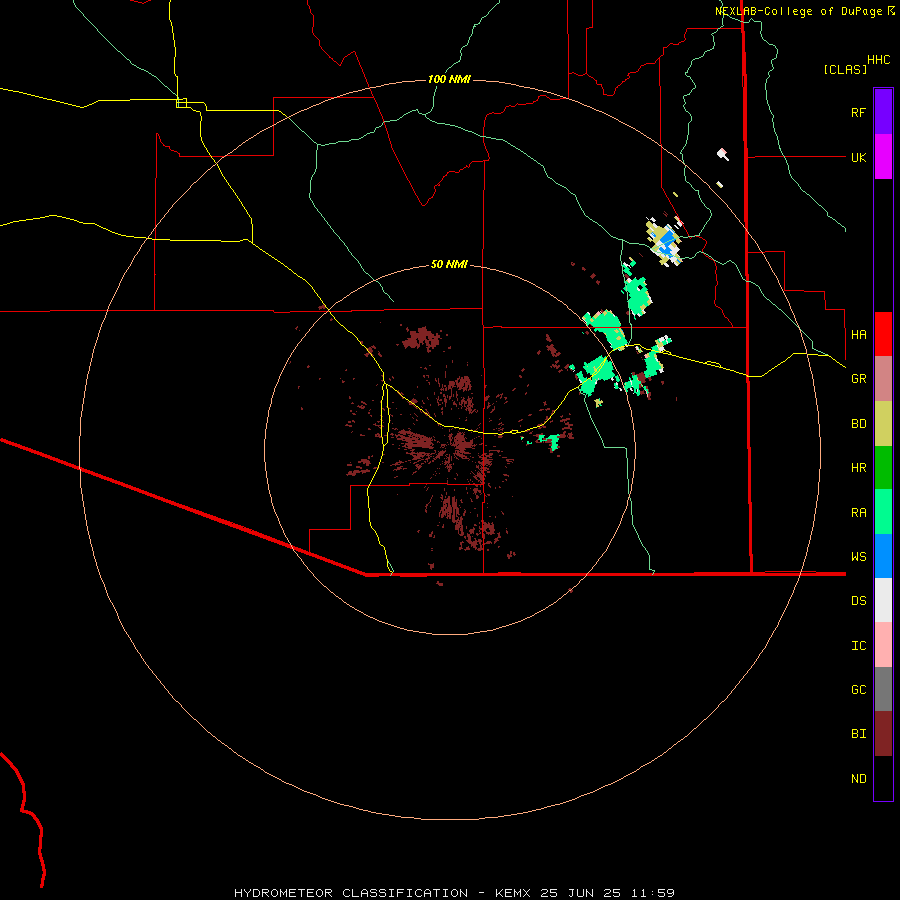Screen dimensions: 900x900
Task: Select the IC pink legend swatch
Action: (883, 645)
